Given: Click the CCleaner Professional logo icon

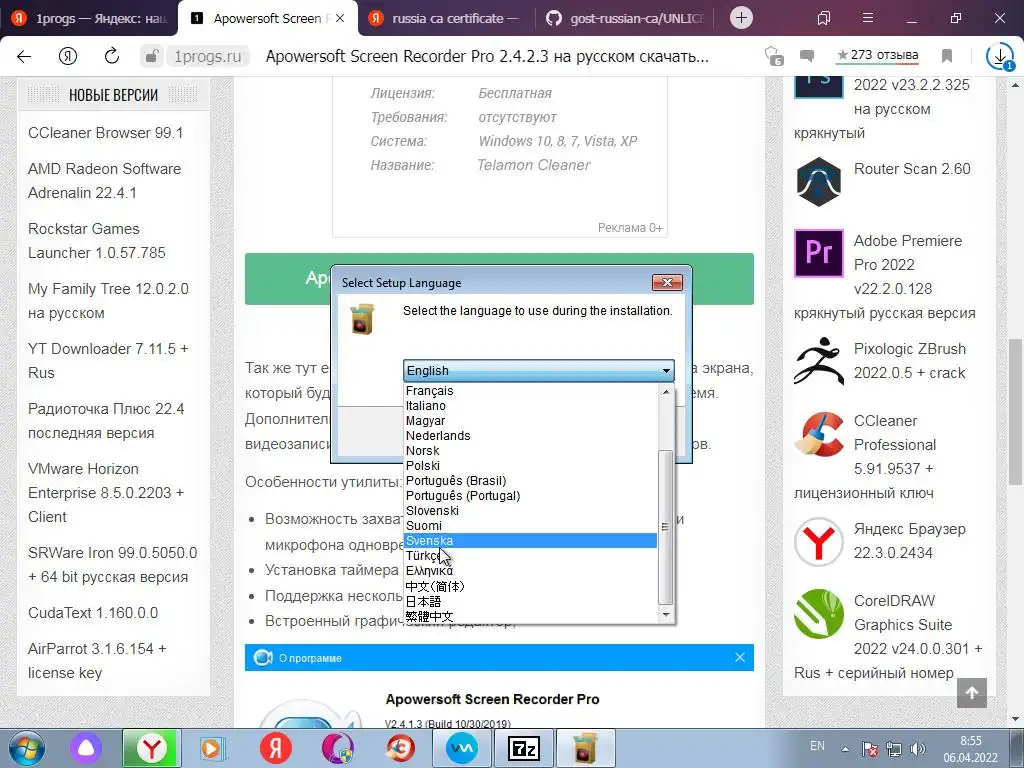Looking at the screenshot, I should (818, 434).
